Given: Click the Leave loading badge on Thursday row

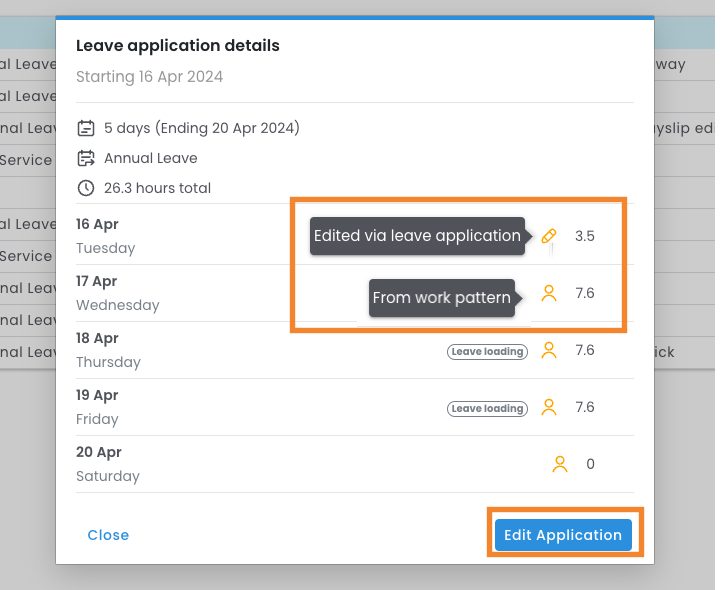Looking at the screenshot, I should point(487,351).
